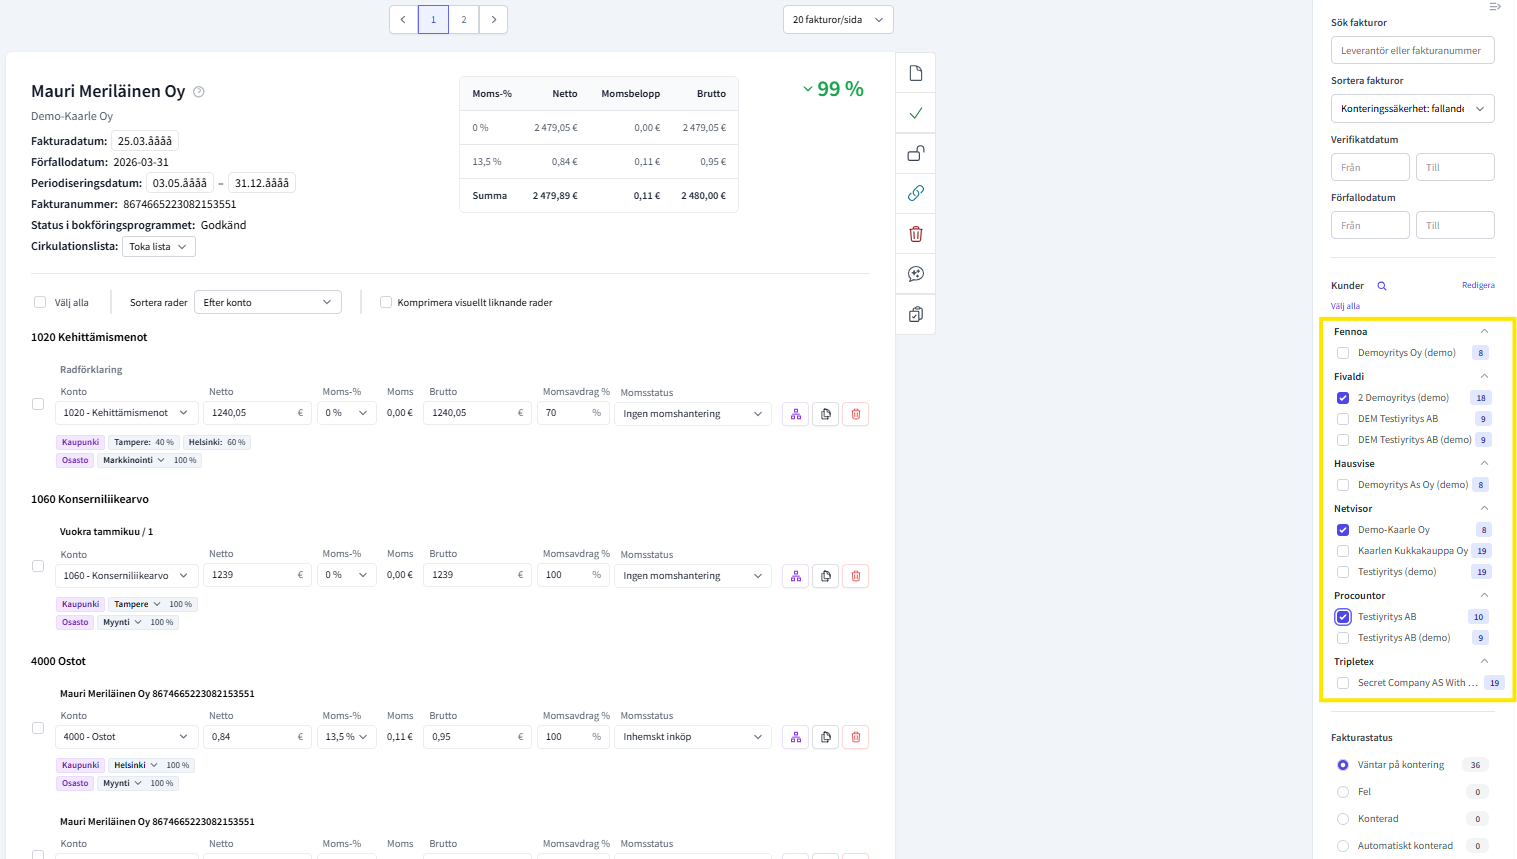Open the 13,5 % moms rate dropdown
Screen dimensions: 1517x859
pos(346,737)
